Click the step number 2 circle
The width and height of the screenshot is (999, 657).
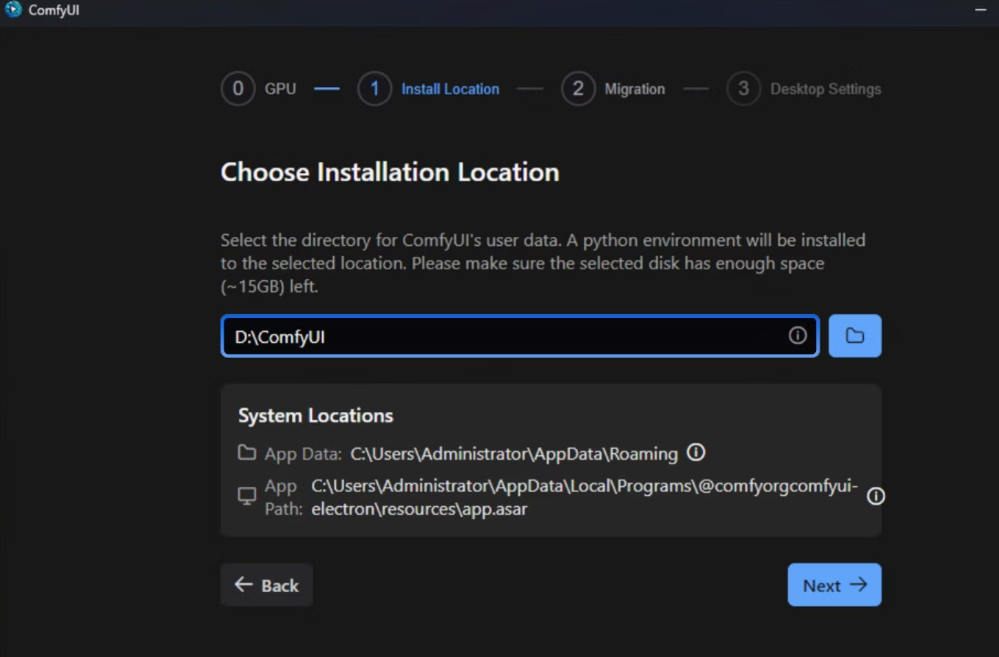(578, 89)
